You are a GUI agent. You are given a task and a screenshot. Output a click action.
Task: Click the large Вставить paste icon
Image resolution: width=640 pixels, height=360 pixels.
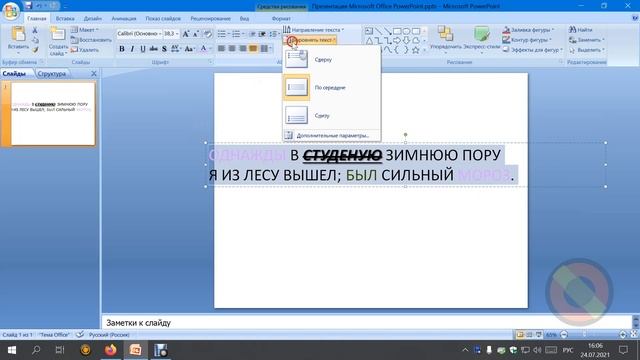18,34
